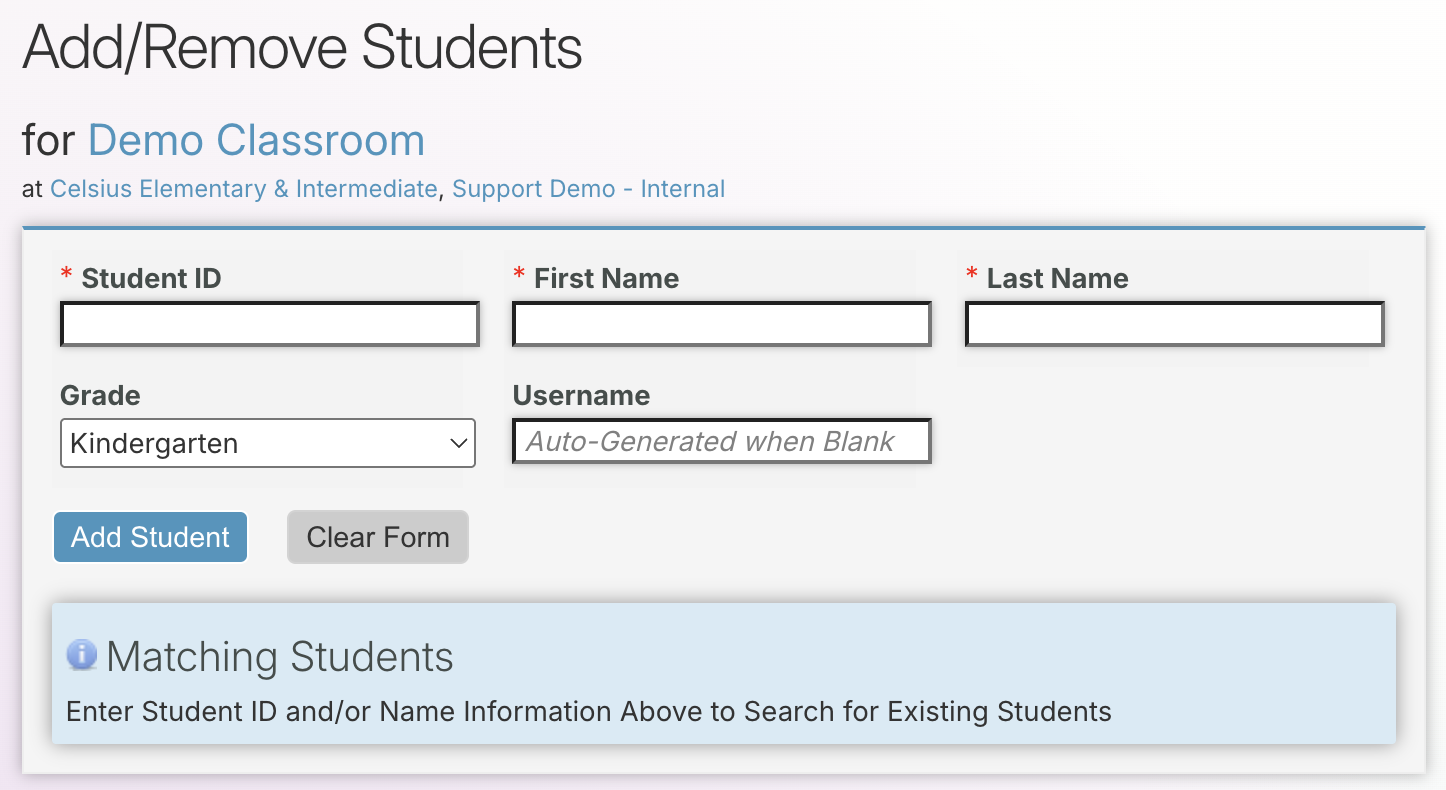
Task: Click the info icon beside Matching Students
Action: click(x=81, y=655)
